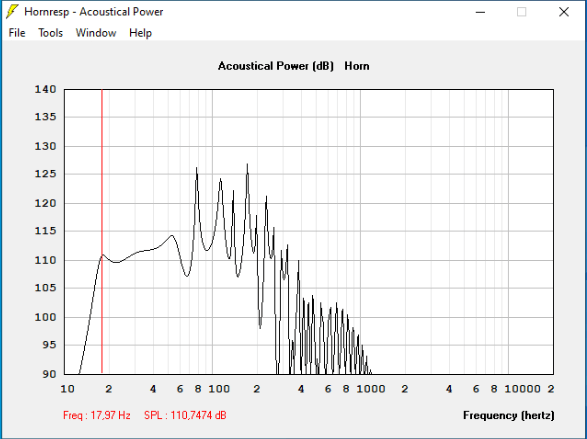Click the red frequency cursor line
The height and width of the screenshot is (439, 587).
point(102,231)
